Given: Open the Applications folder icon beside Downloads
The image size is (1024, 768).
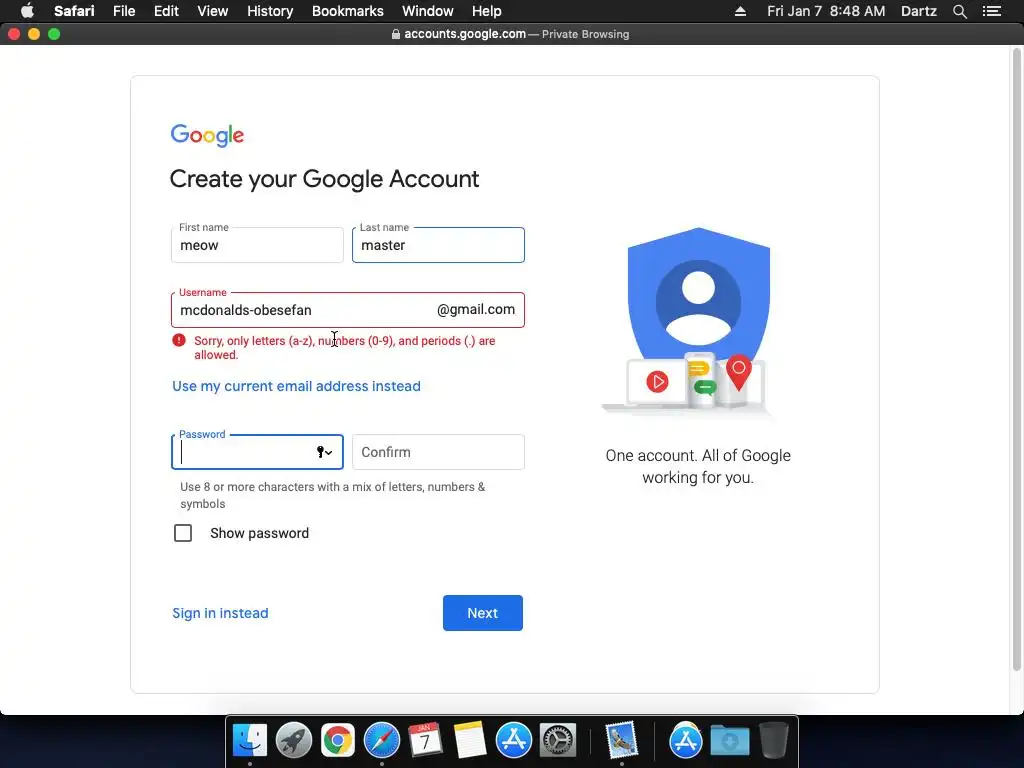Looking at the screenshot, I should point(686,740).
